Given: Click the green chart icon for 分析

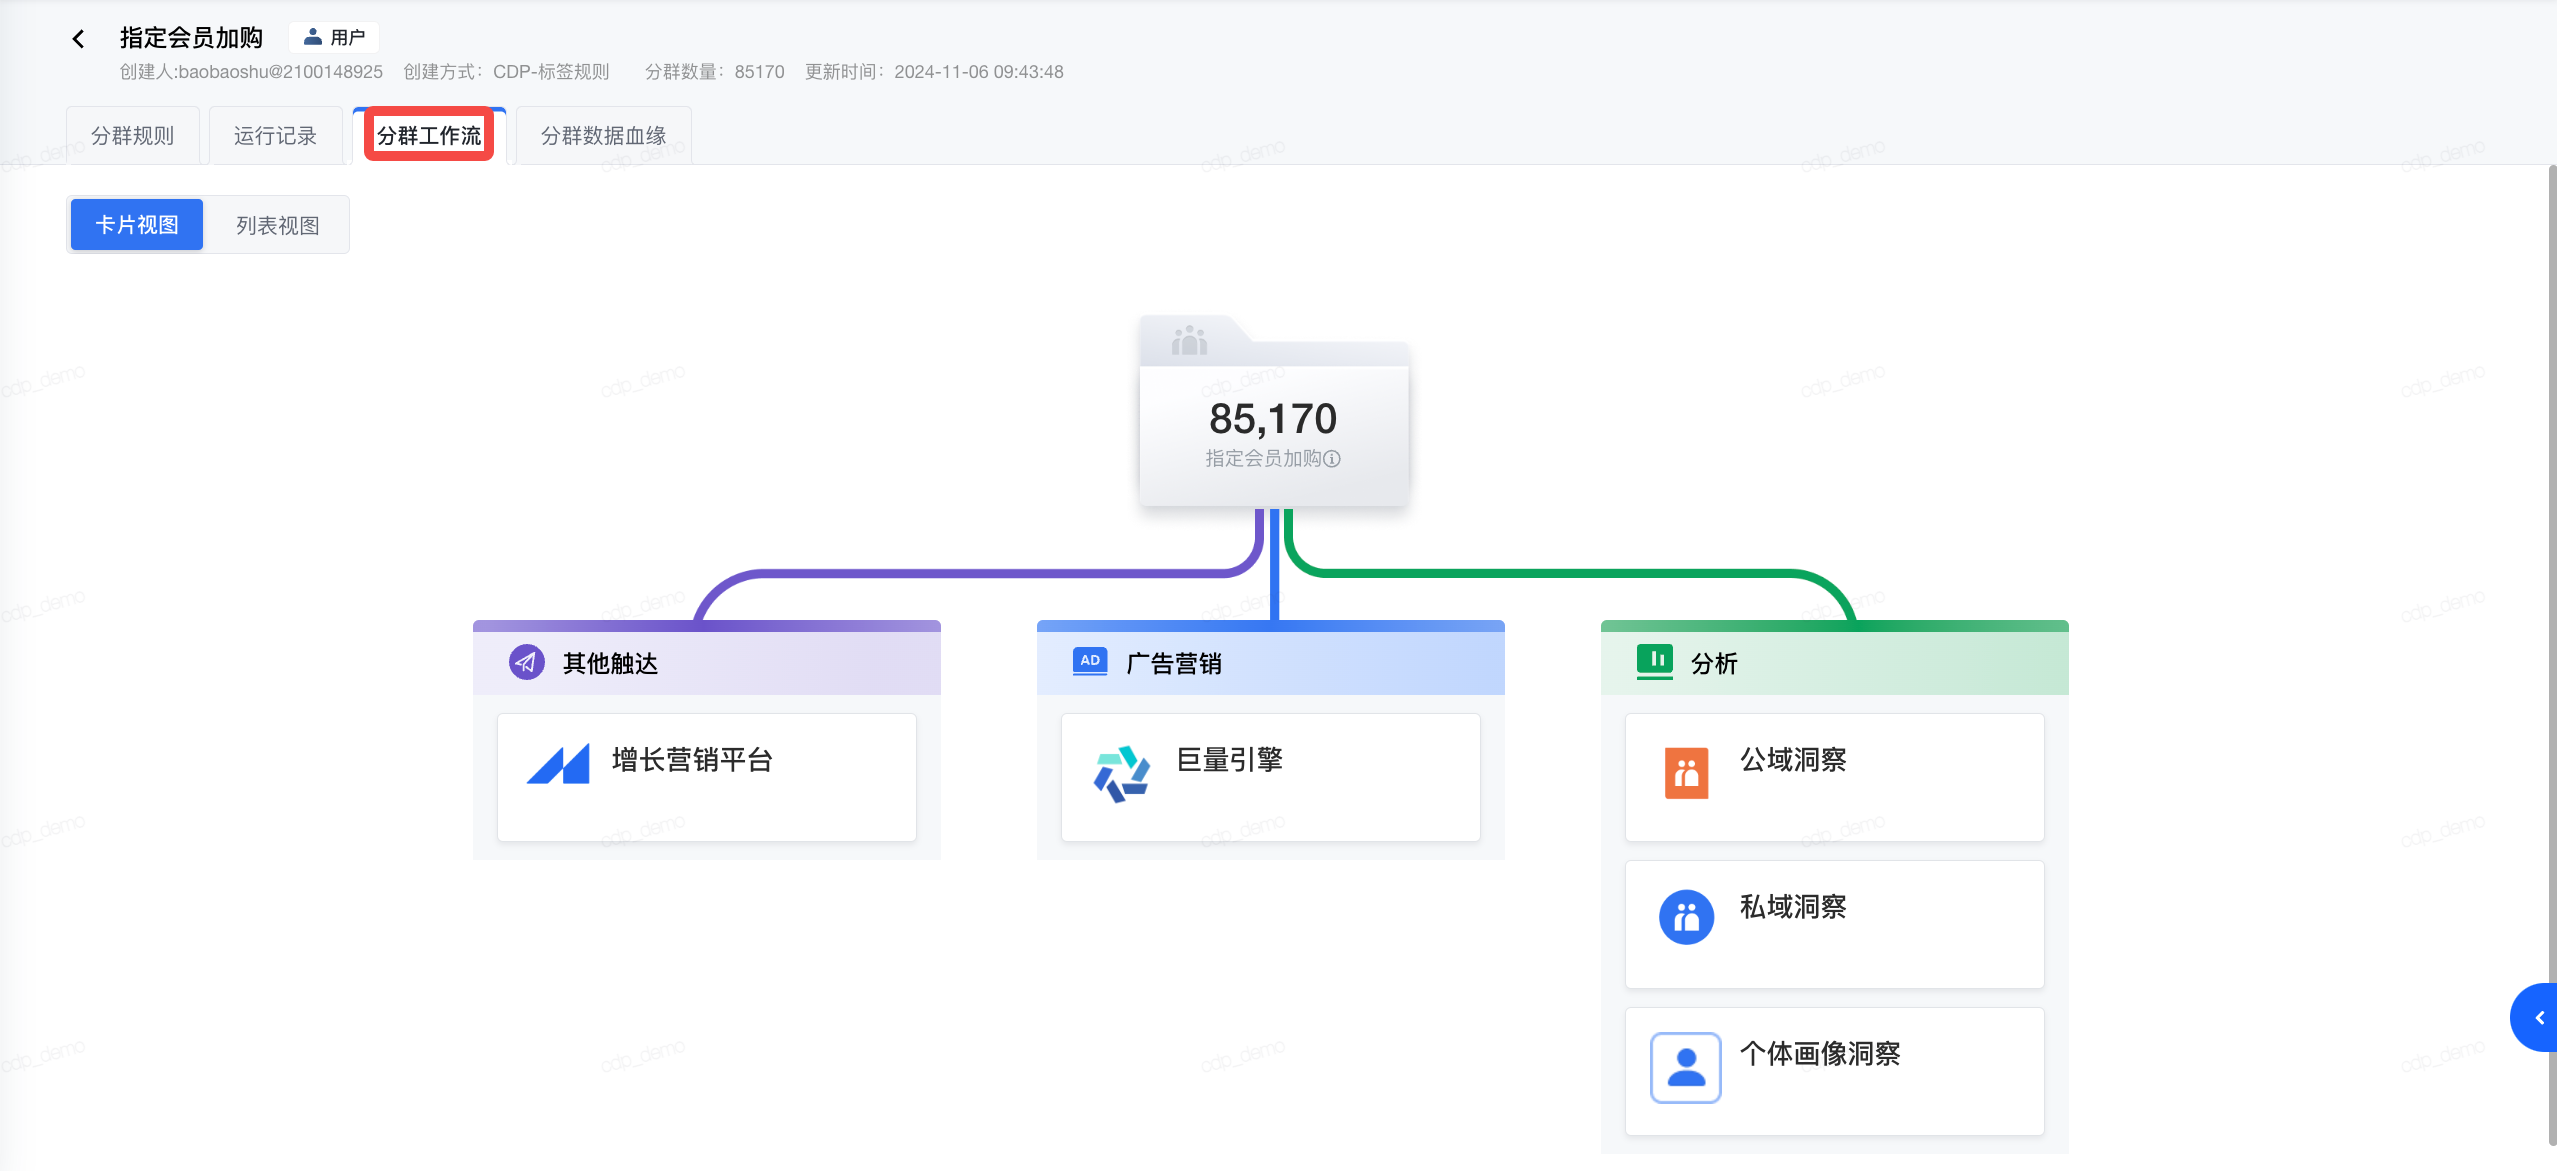Looking at the screenshot, I should point(1655,661).
